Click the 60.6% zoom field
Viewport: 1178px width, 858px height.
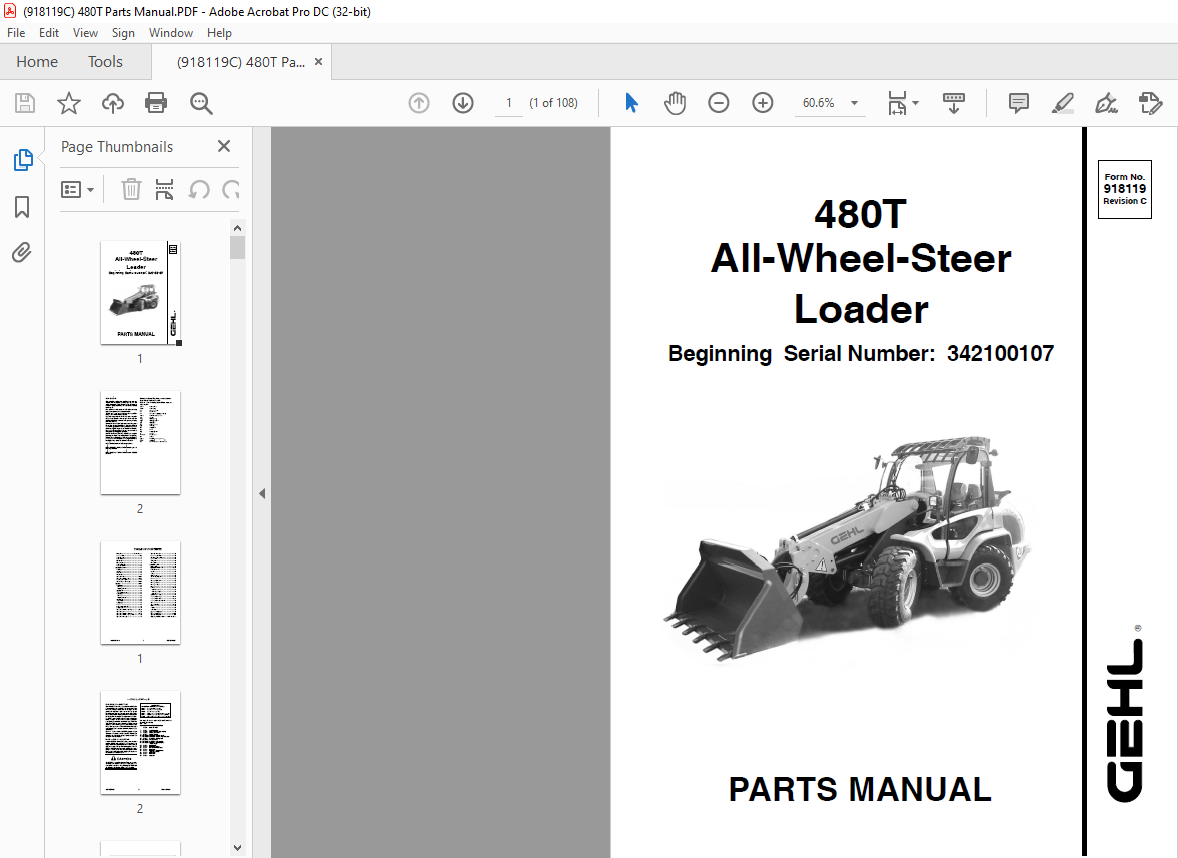819,103
